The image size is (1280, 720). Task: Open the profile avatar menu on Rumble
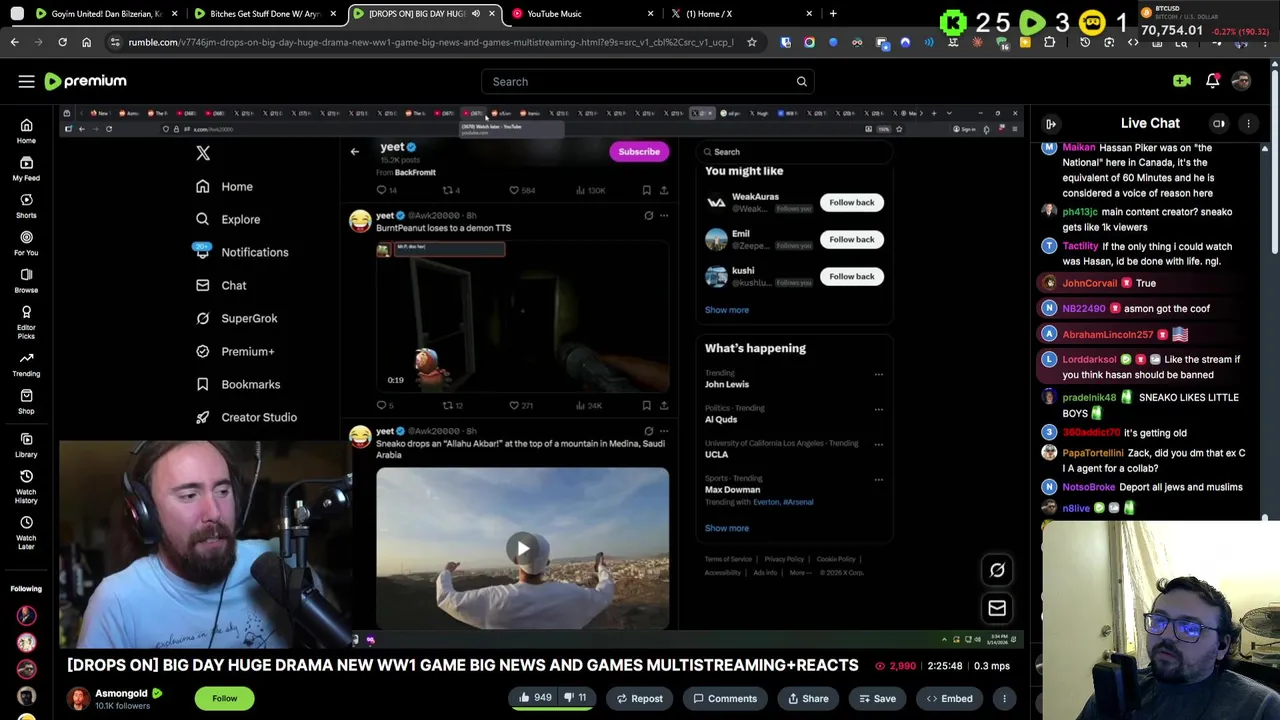(x=1241, y=81)
